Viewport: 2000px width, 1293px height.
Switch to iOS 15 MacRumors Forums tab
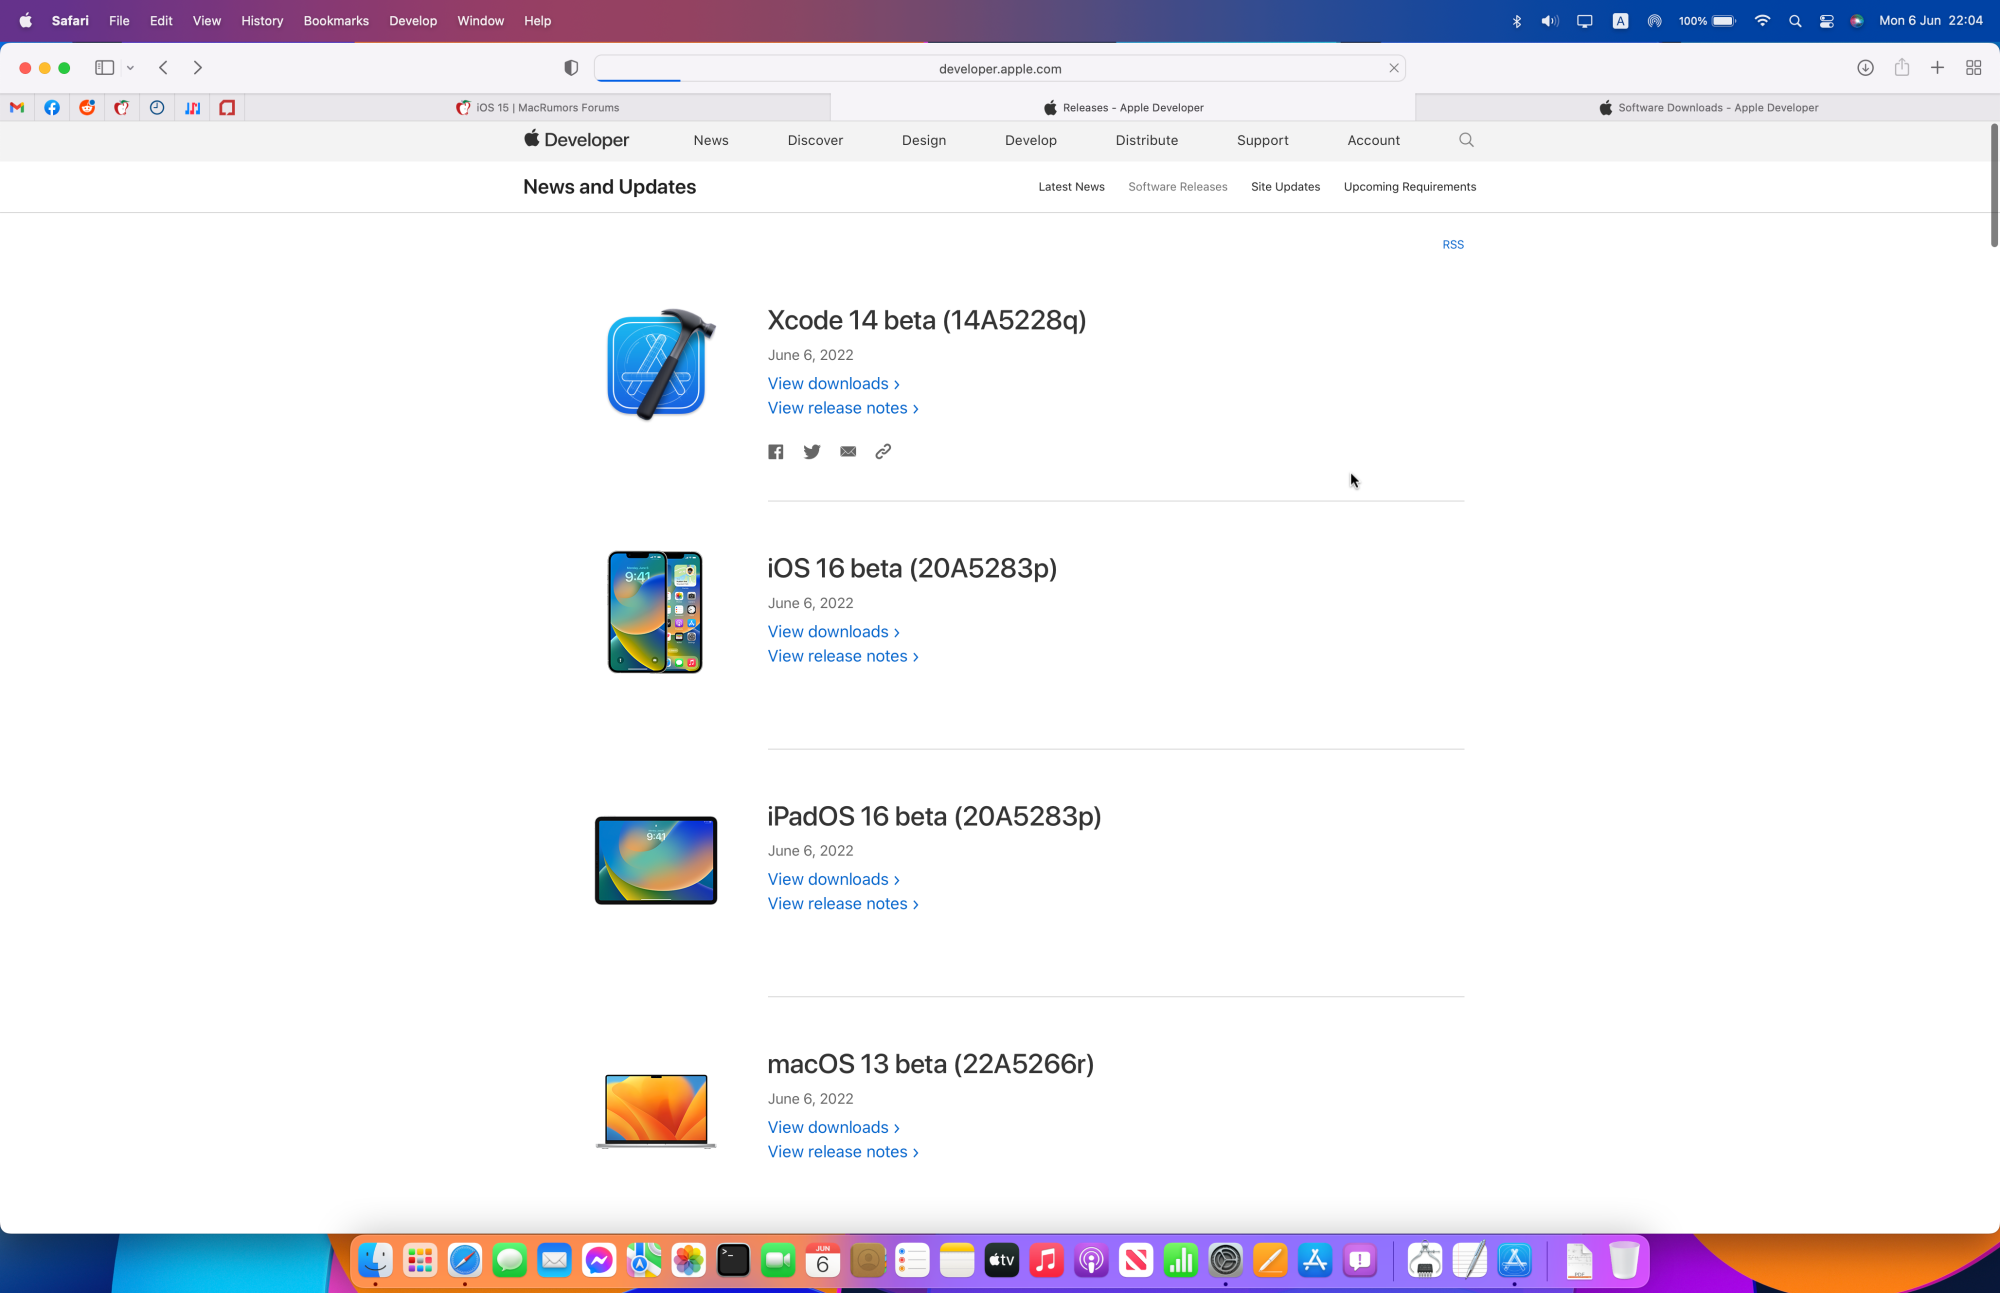(x=538, y=108)
